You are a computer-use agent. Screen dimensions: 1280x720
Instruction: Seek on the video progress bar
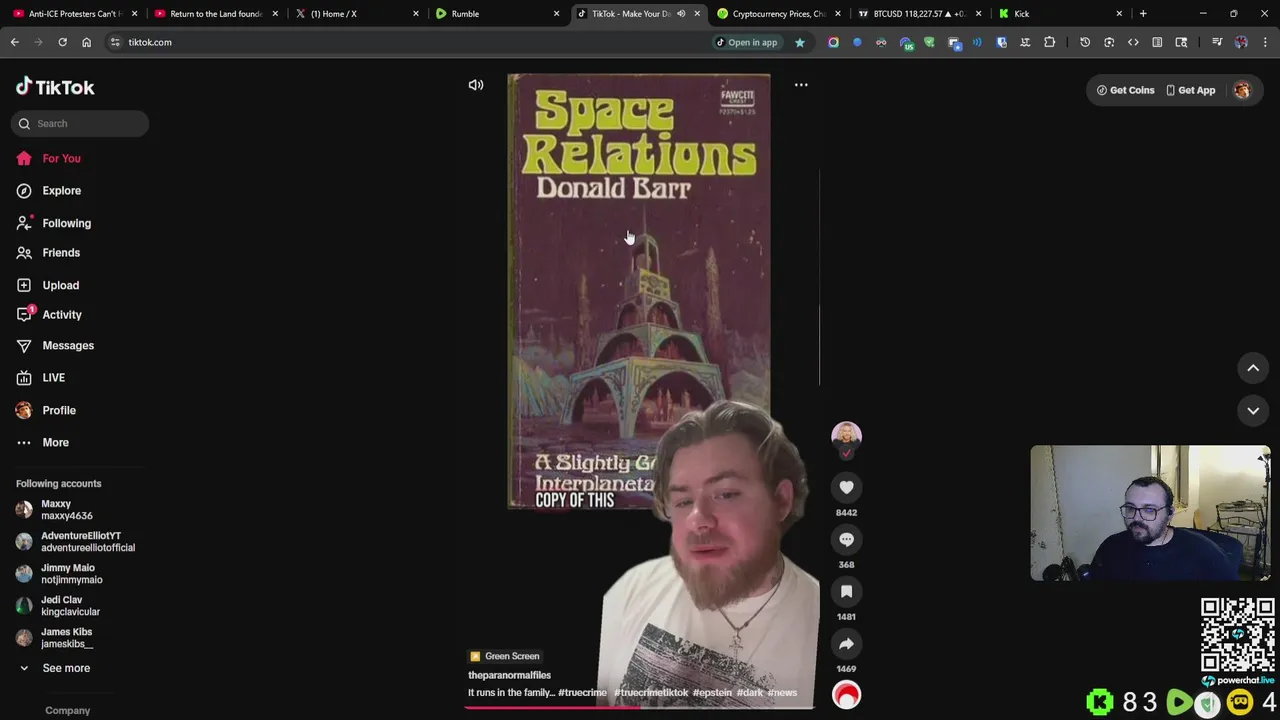point(640,707)
